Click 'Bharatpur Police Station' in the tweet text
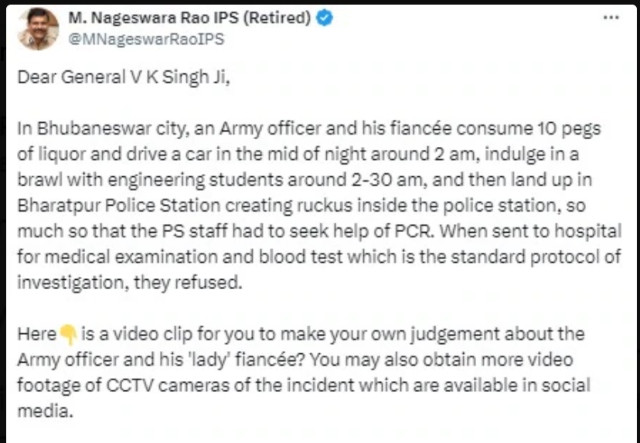 pos(119,205)
